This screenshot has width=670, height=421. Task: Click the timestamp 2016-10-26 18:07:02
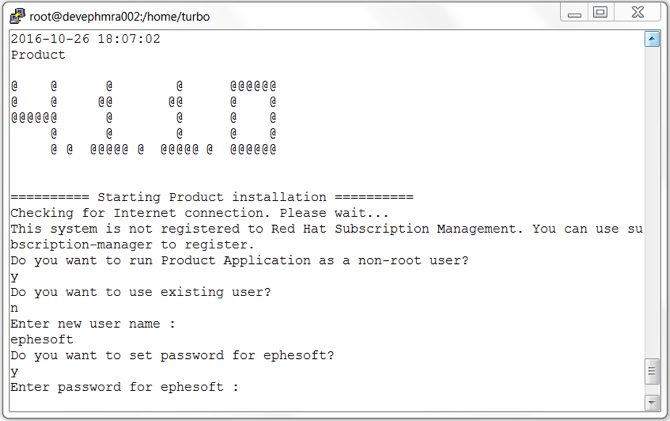click(x=85, y=39)
